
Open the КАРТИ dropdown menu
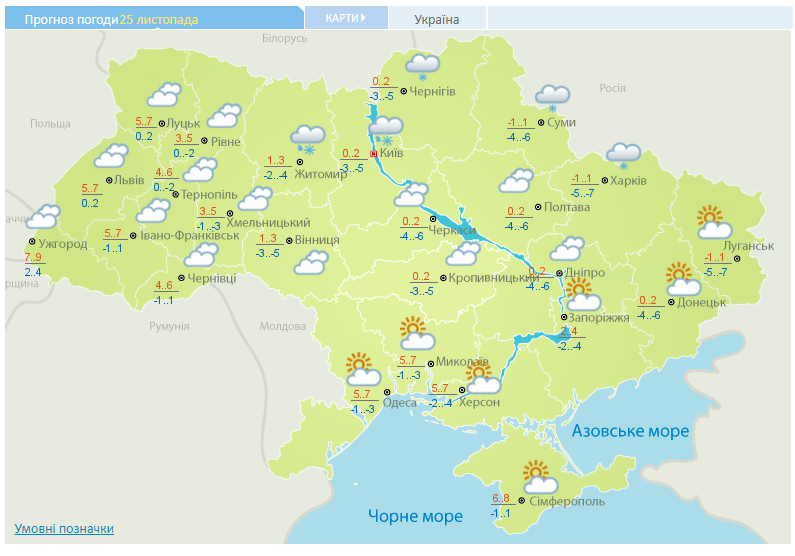(345, 18)
